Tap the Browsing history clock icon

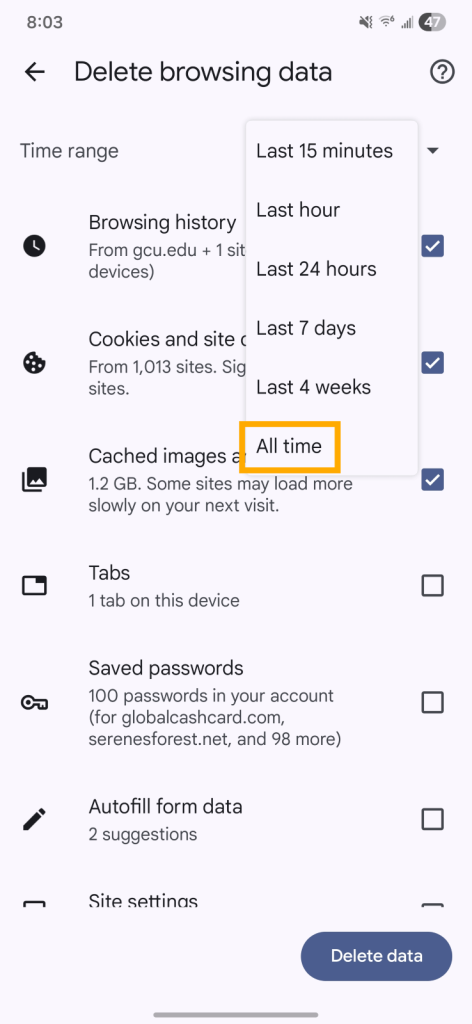(35, 246)
